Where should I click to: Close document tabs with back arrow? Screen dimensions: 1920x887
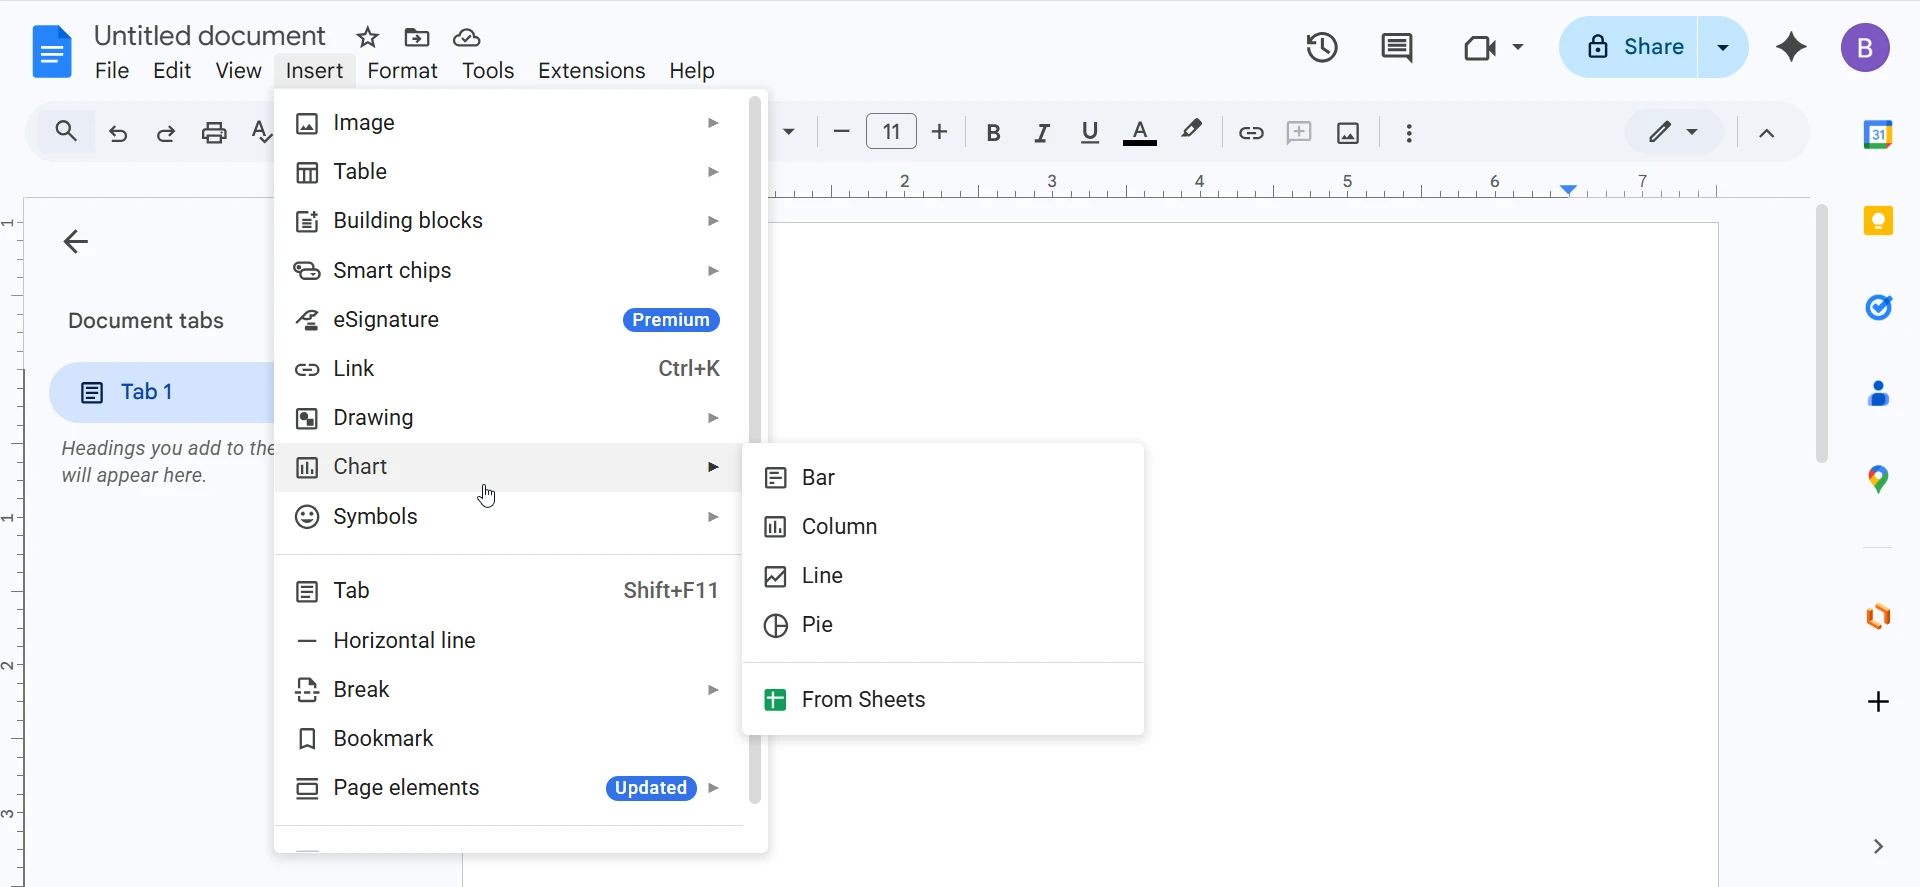(76, 241)
